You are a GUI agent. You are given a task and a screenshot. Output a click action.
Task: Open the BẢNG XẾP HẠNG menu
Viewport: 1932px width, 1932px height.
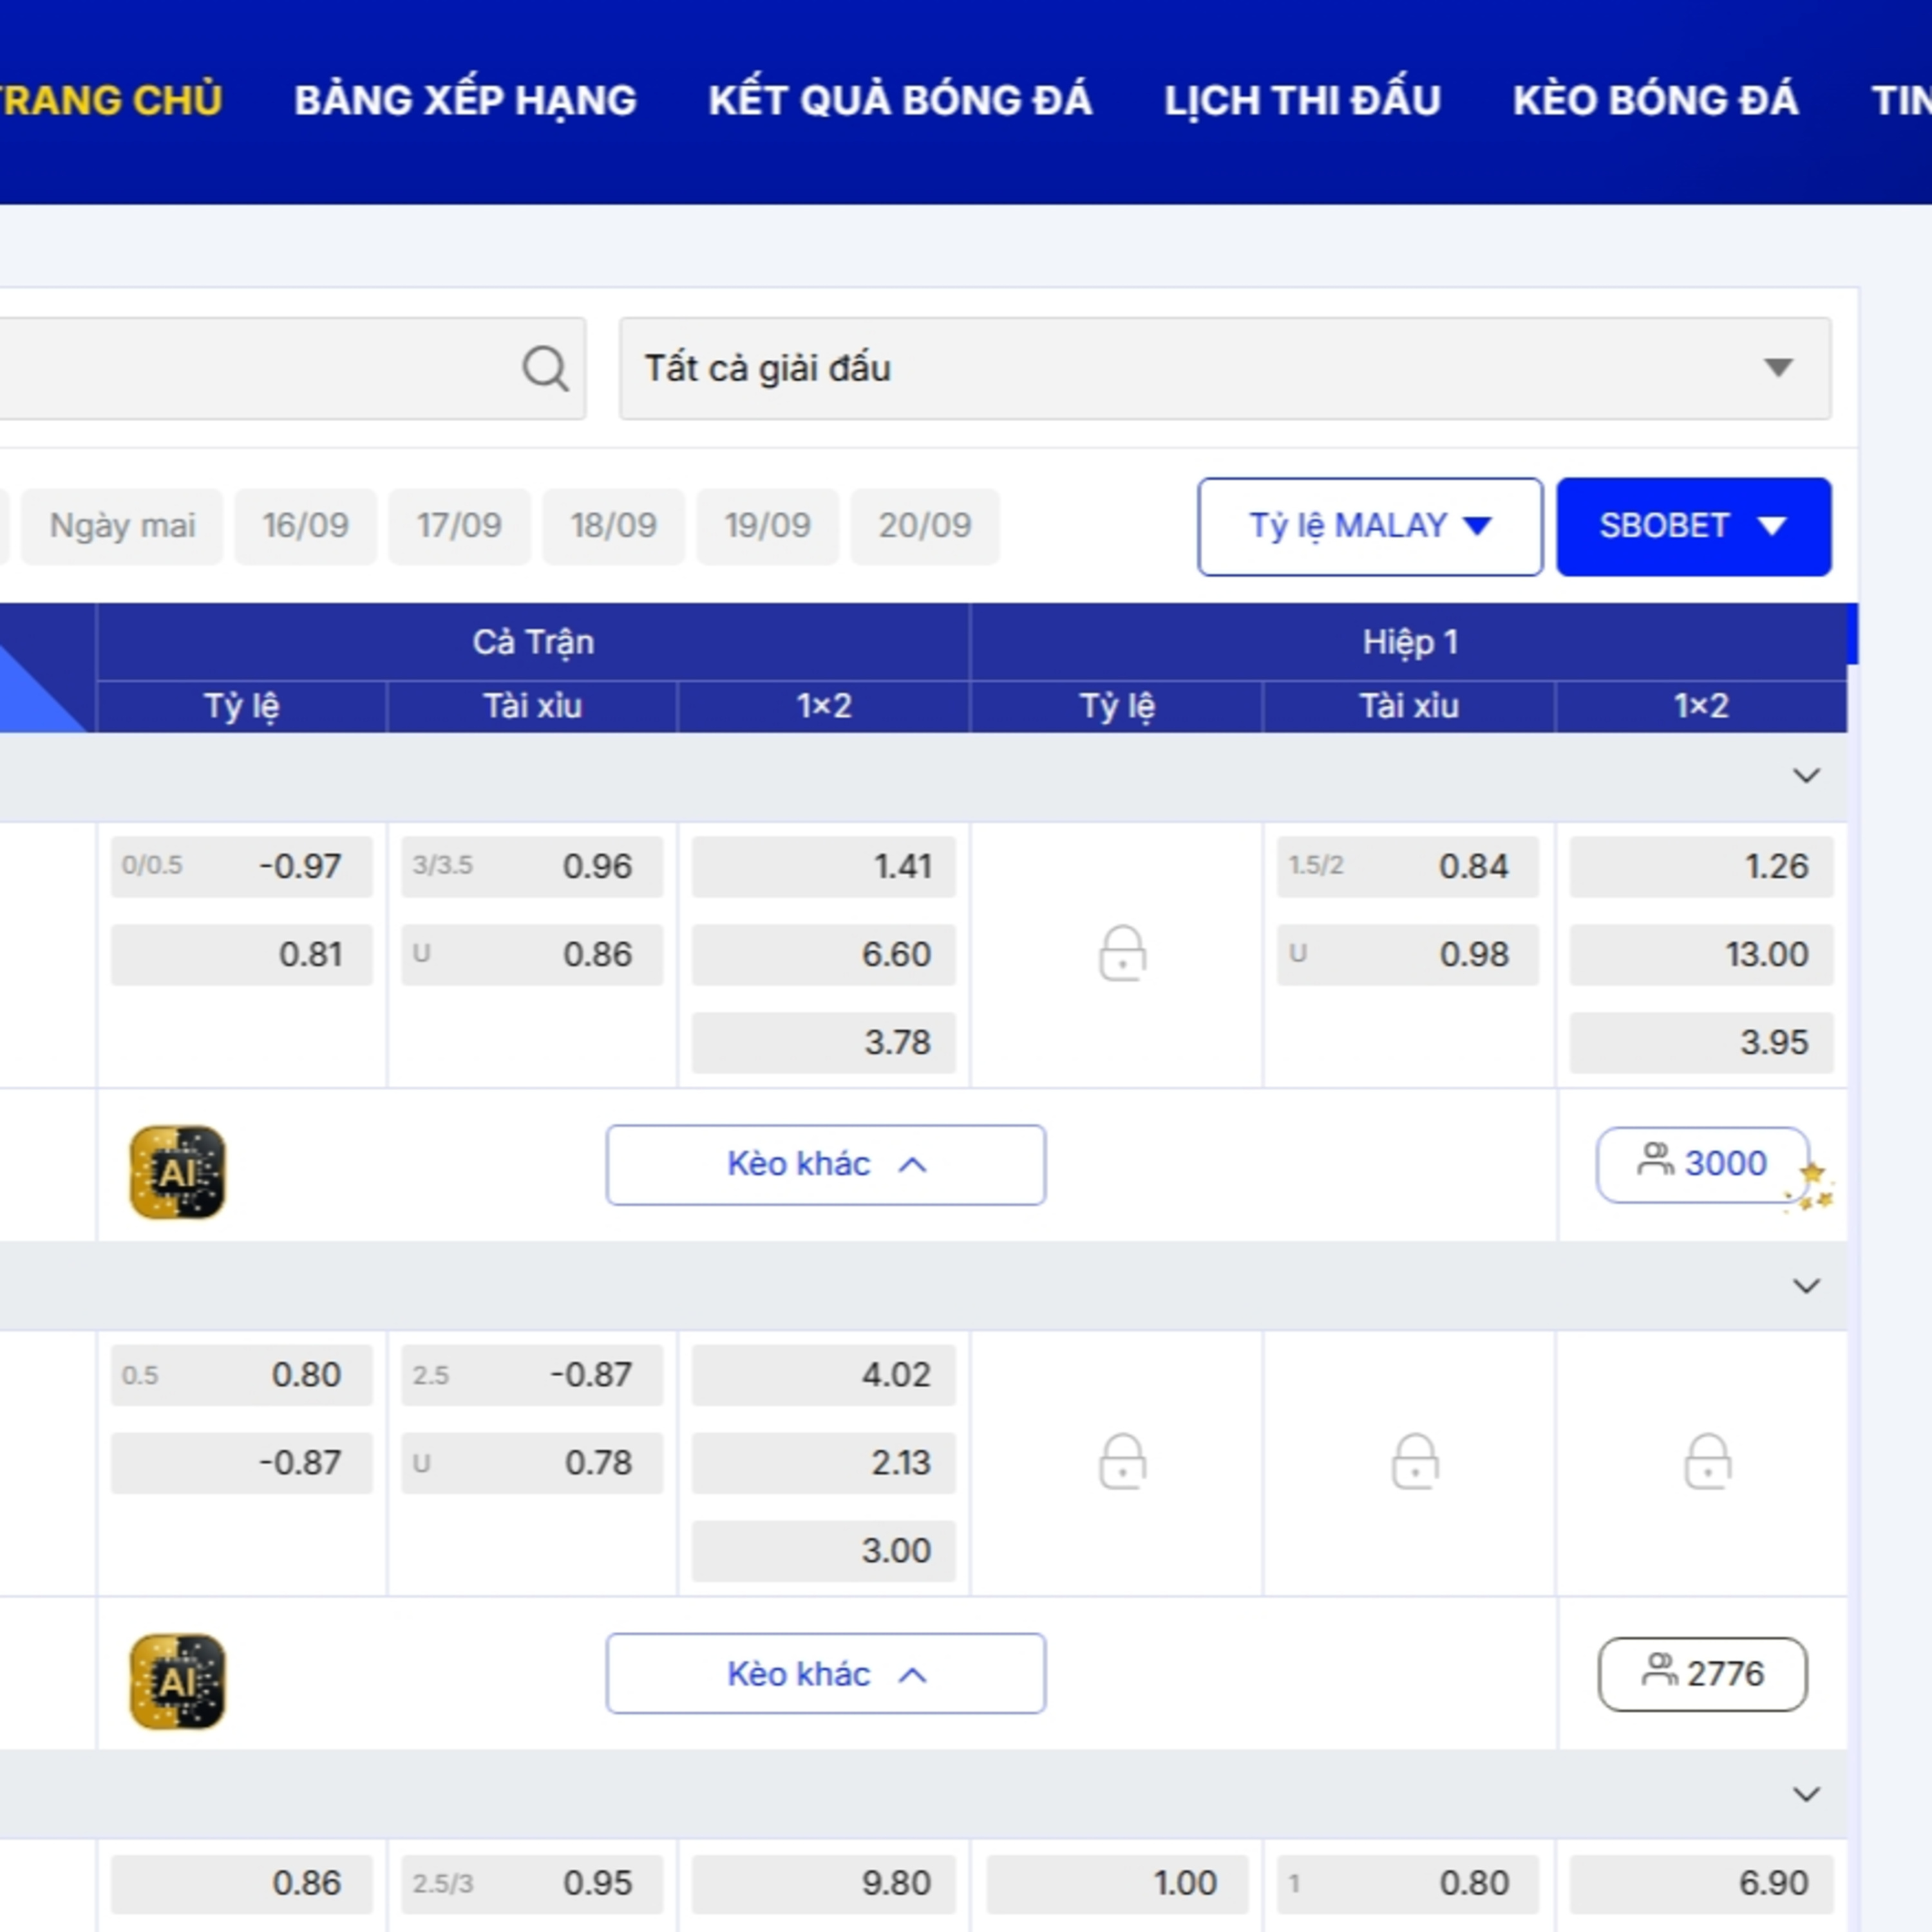coord(465,101)
